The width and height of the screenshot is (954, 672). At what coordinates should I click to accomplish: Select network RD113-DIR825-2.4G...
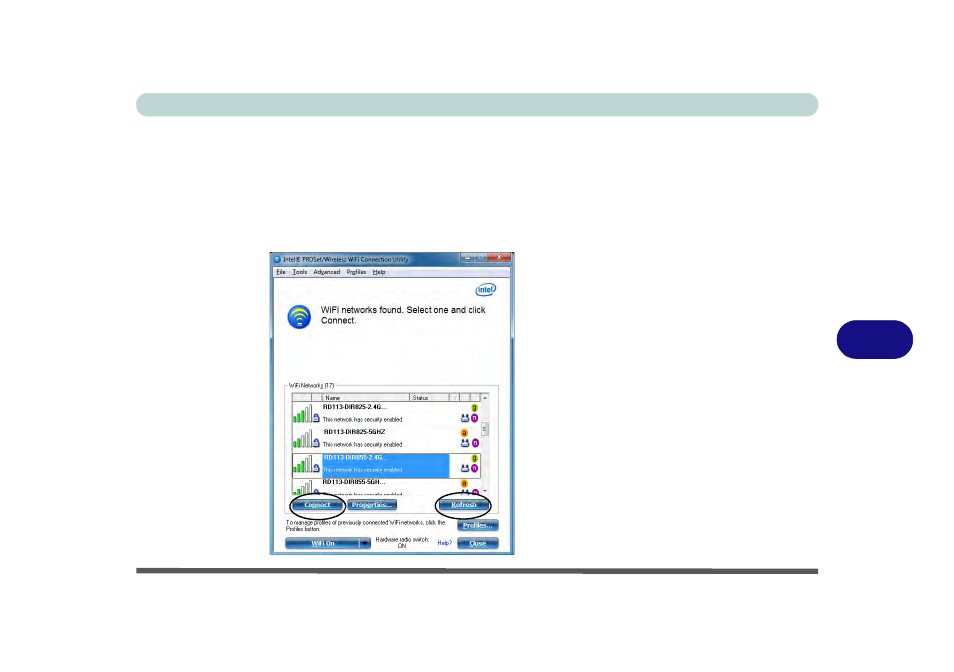click(386, 414)
